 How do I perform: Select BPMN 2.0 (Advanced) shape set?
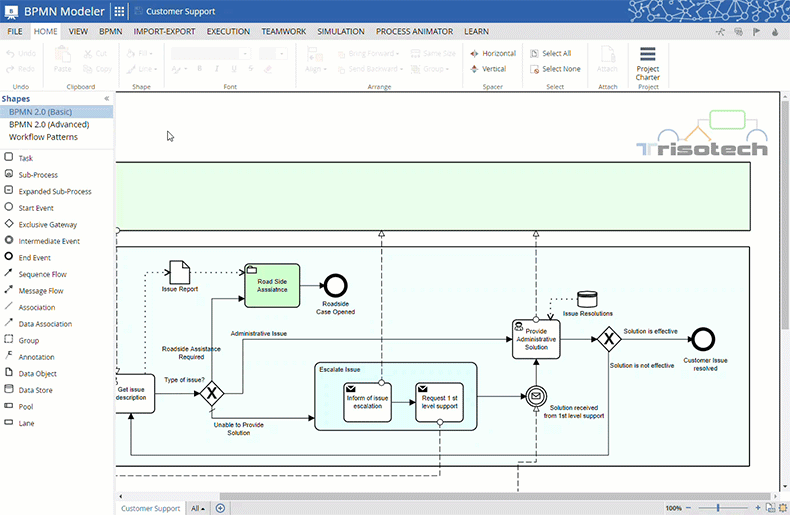point(49,124)
